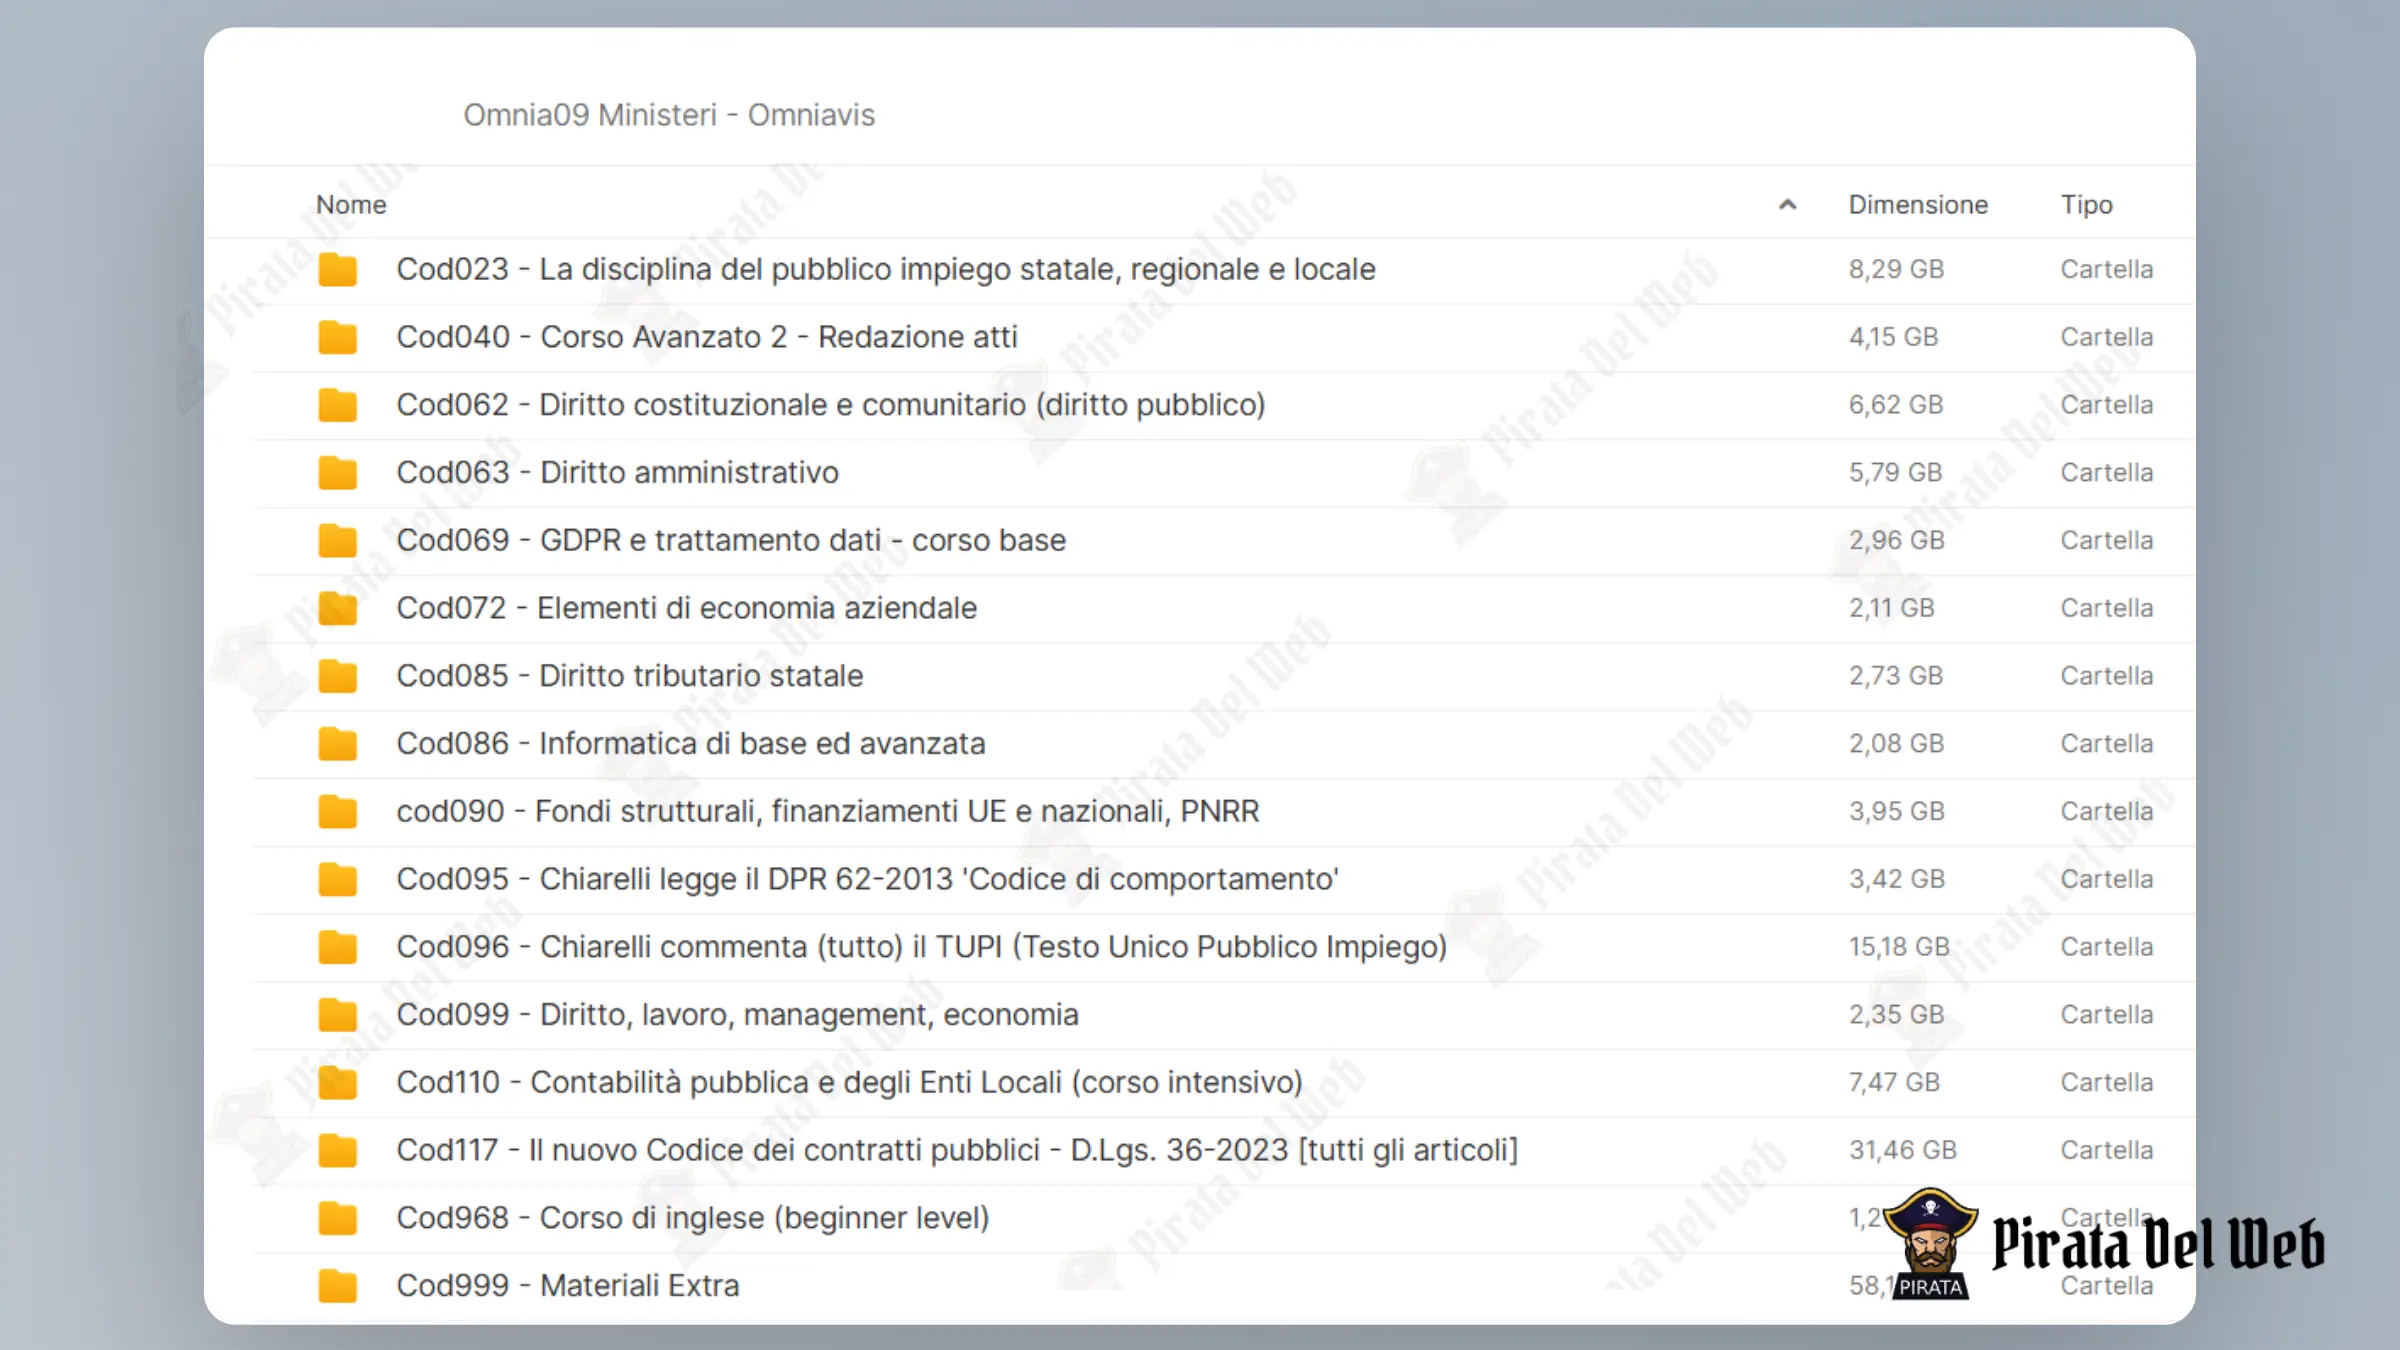Screen dimensions: 2400x1350
Task: Open Cod072 Elementi di economia aziendale
Action: coord(687,608)
